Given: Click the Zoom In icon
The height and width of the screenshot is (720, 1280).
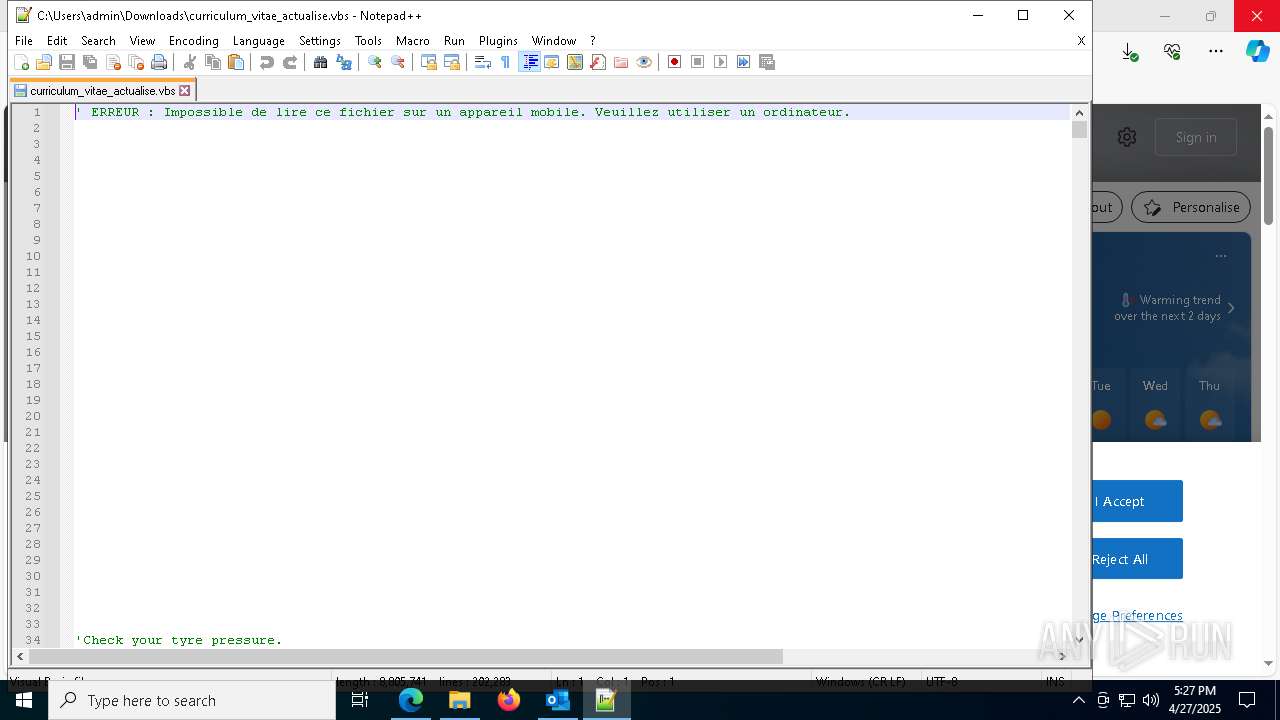Looking at the screenshot, I should point(375,62).
